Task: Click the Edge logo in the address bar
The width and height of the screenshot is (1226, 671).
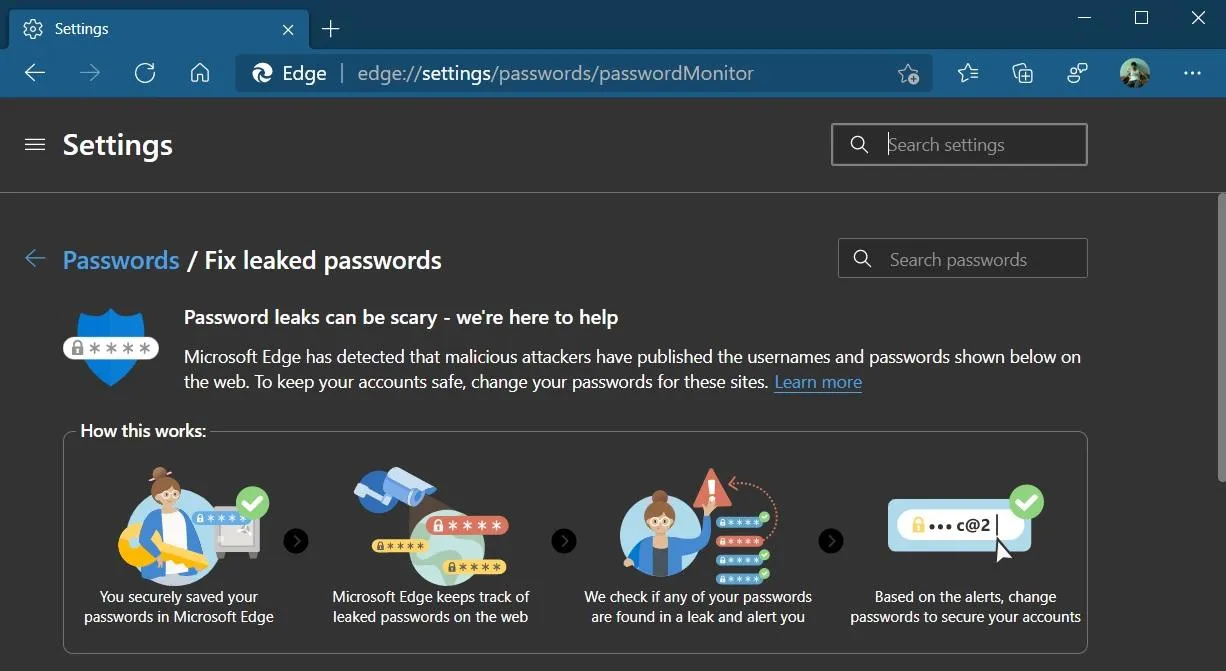Action: (x=262, y=72)
